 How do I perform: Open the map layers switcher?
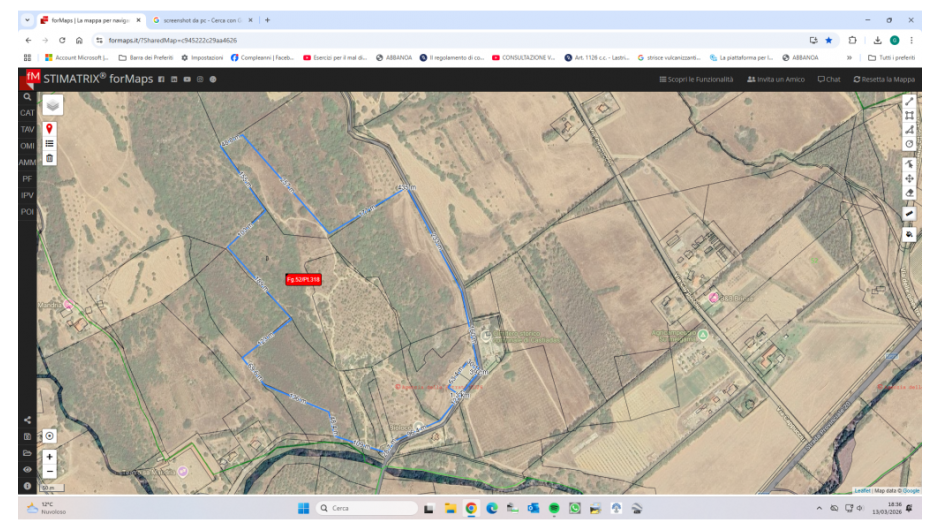(x=52, y=105)
